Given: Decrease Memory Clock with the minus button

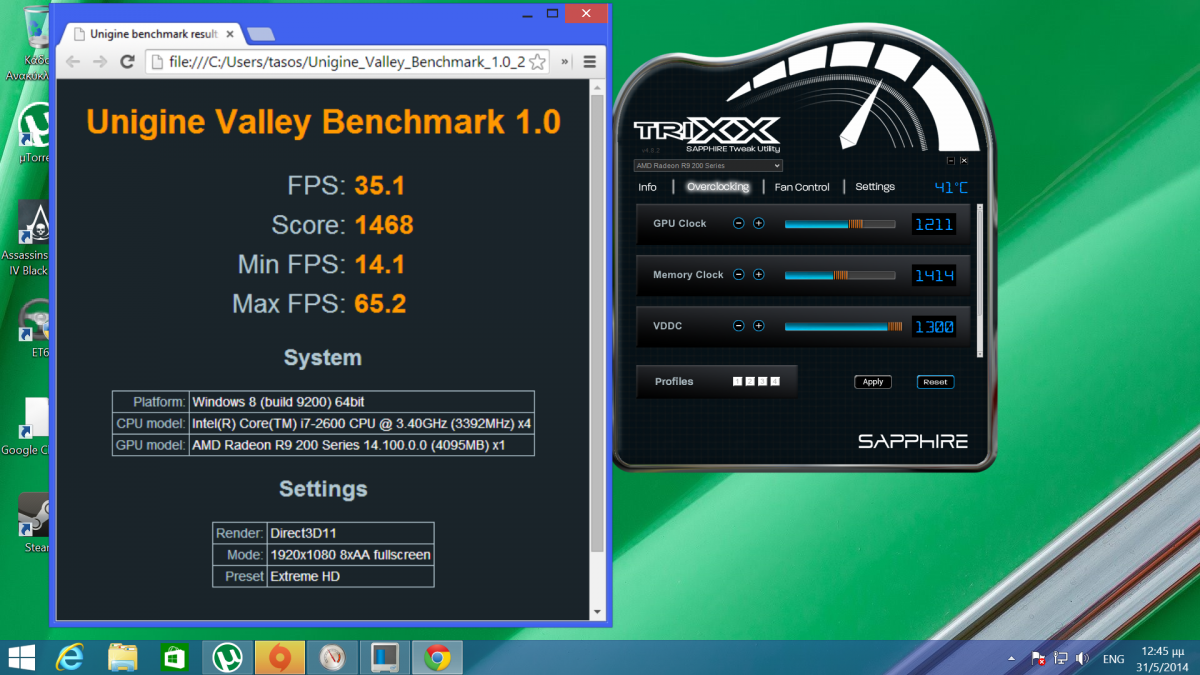Looking at the screenshot, I should pyautogui.click(x=739, y=274).
